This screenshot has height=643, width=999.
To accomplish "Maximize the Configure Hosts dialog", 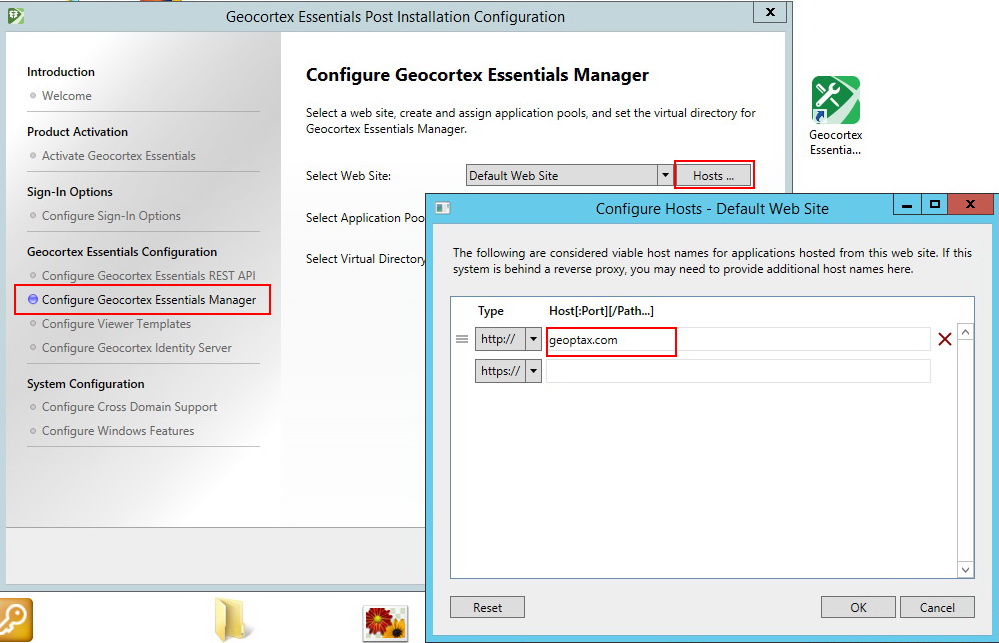I will pyautogui.click(x=935, y=205).
